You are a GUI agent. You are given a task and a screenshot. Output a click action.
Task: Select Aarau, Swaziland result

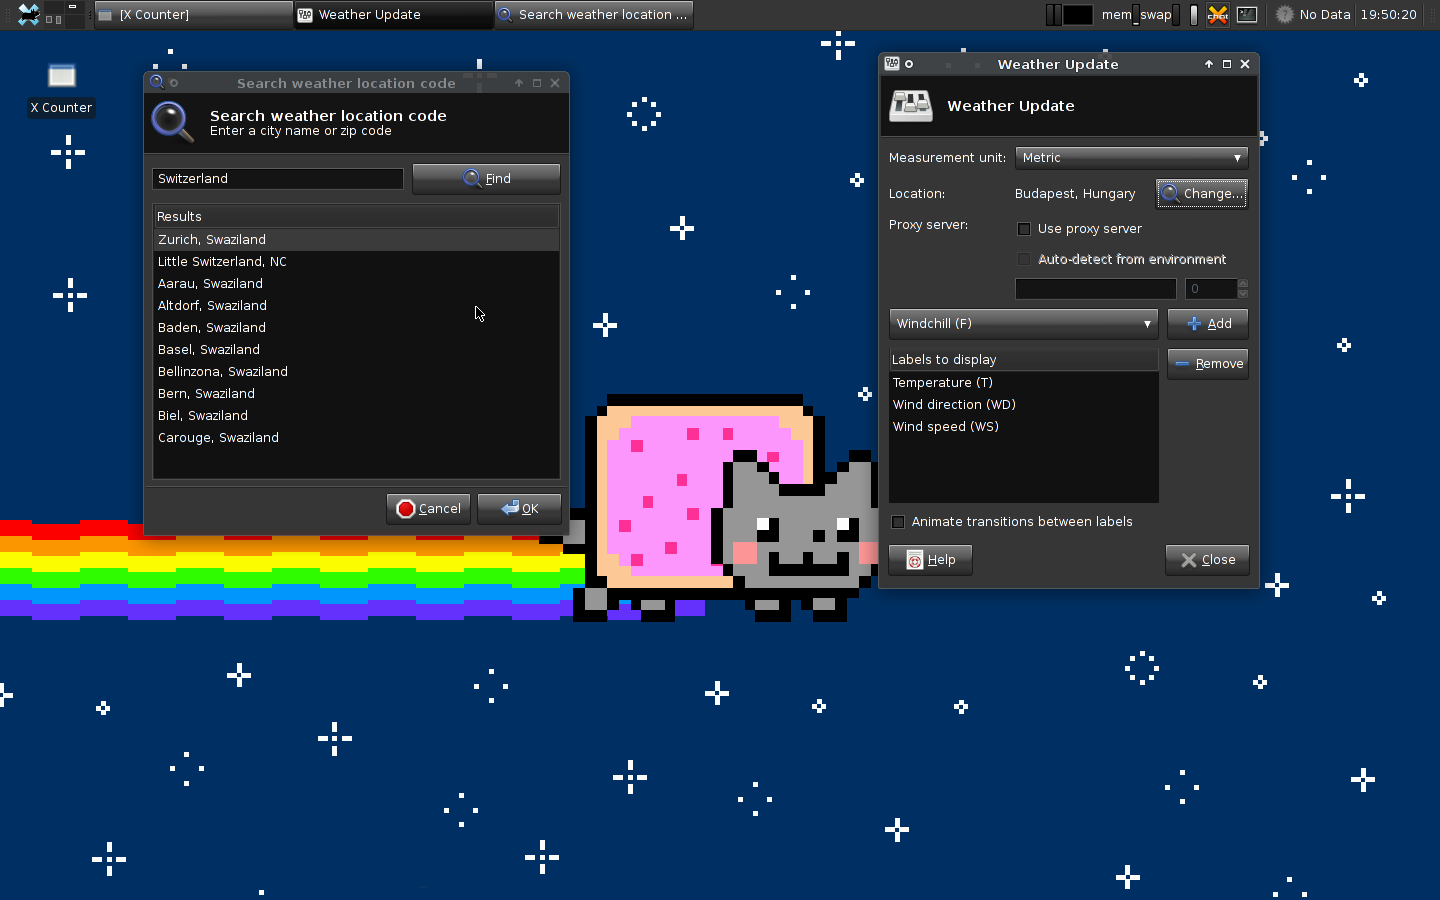click(356, 284)
